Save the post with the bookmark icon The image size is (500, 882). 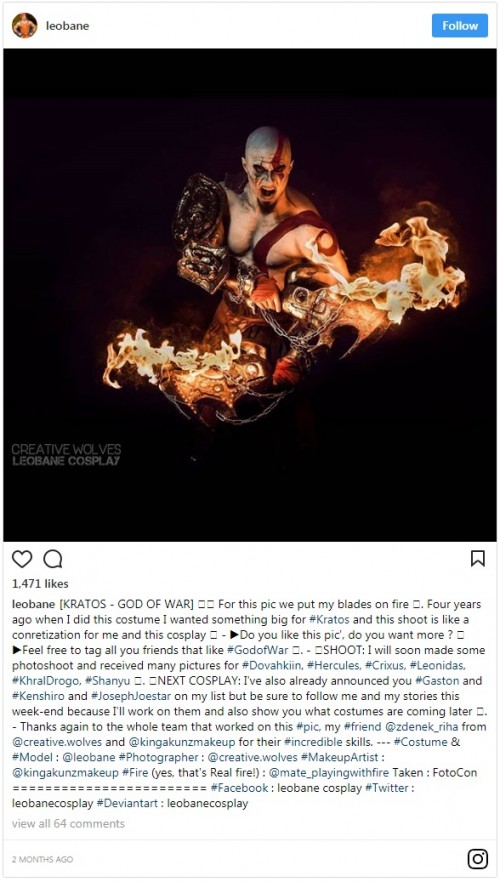(x=478, y=558)
